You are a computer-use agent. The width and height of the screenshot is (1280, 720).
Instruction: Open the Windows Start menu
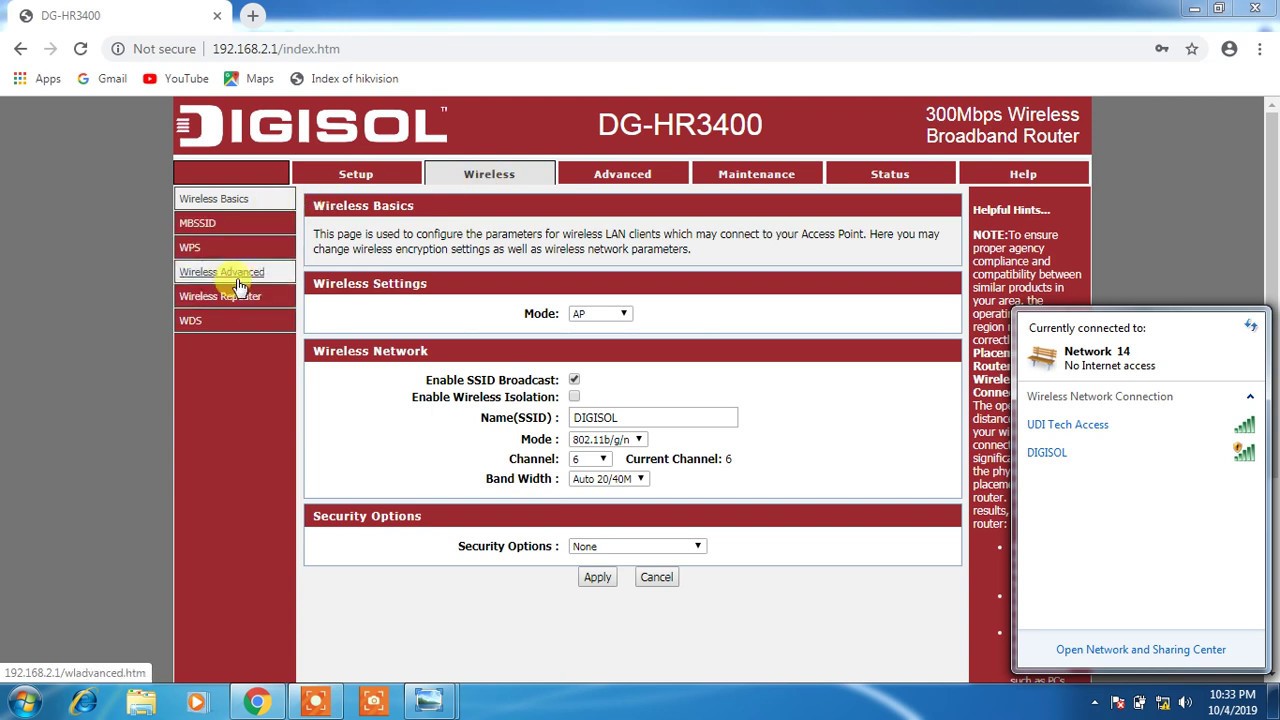24,702
